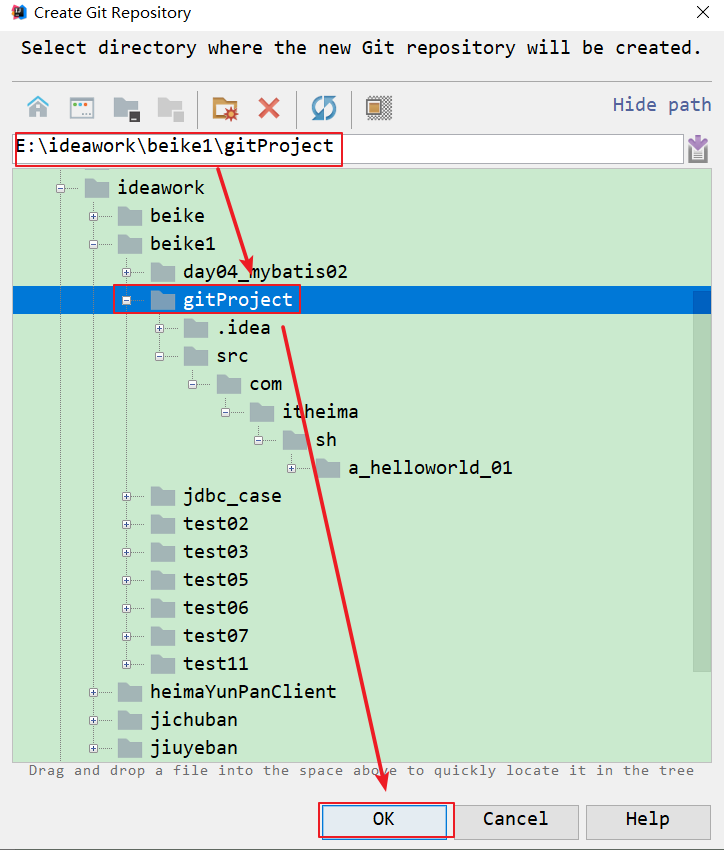The height and width of the screenshot is (850, 724).
Task: Click the Project directory icon
Action: click(x=126, y=107)
